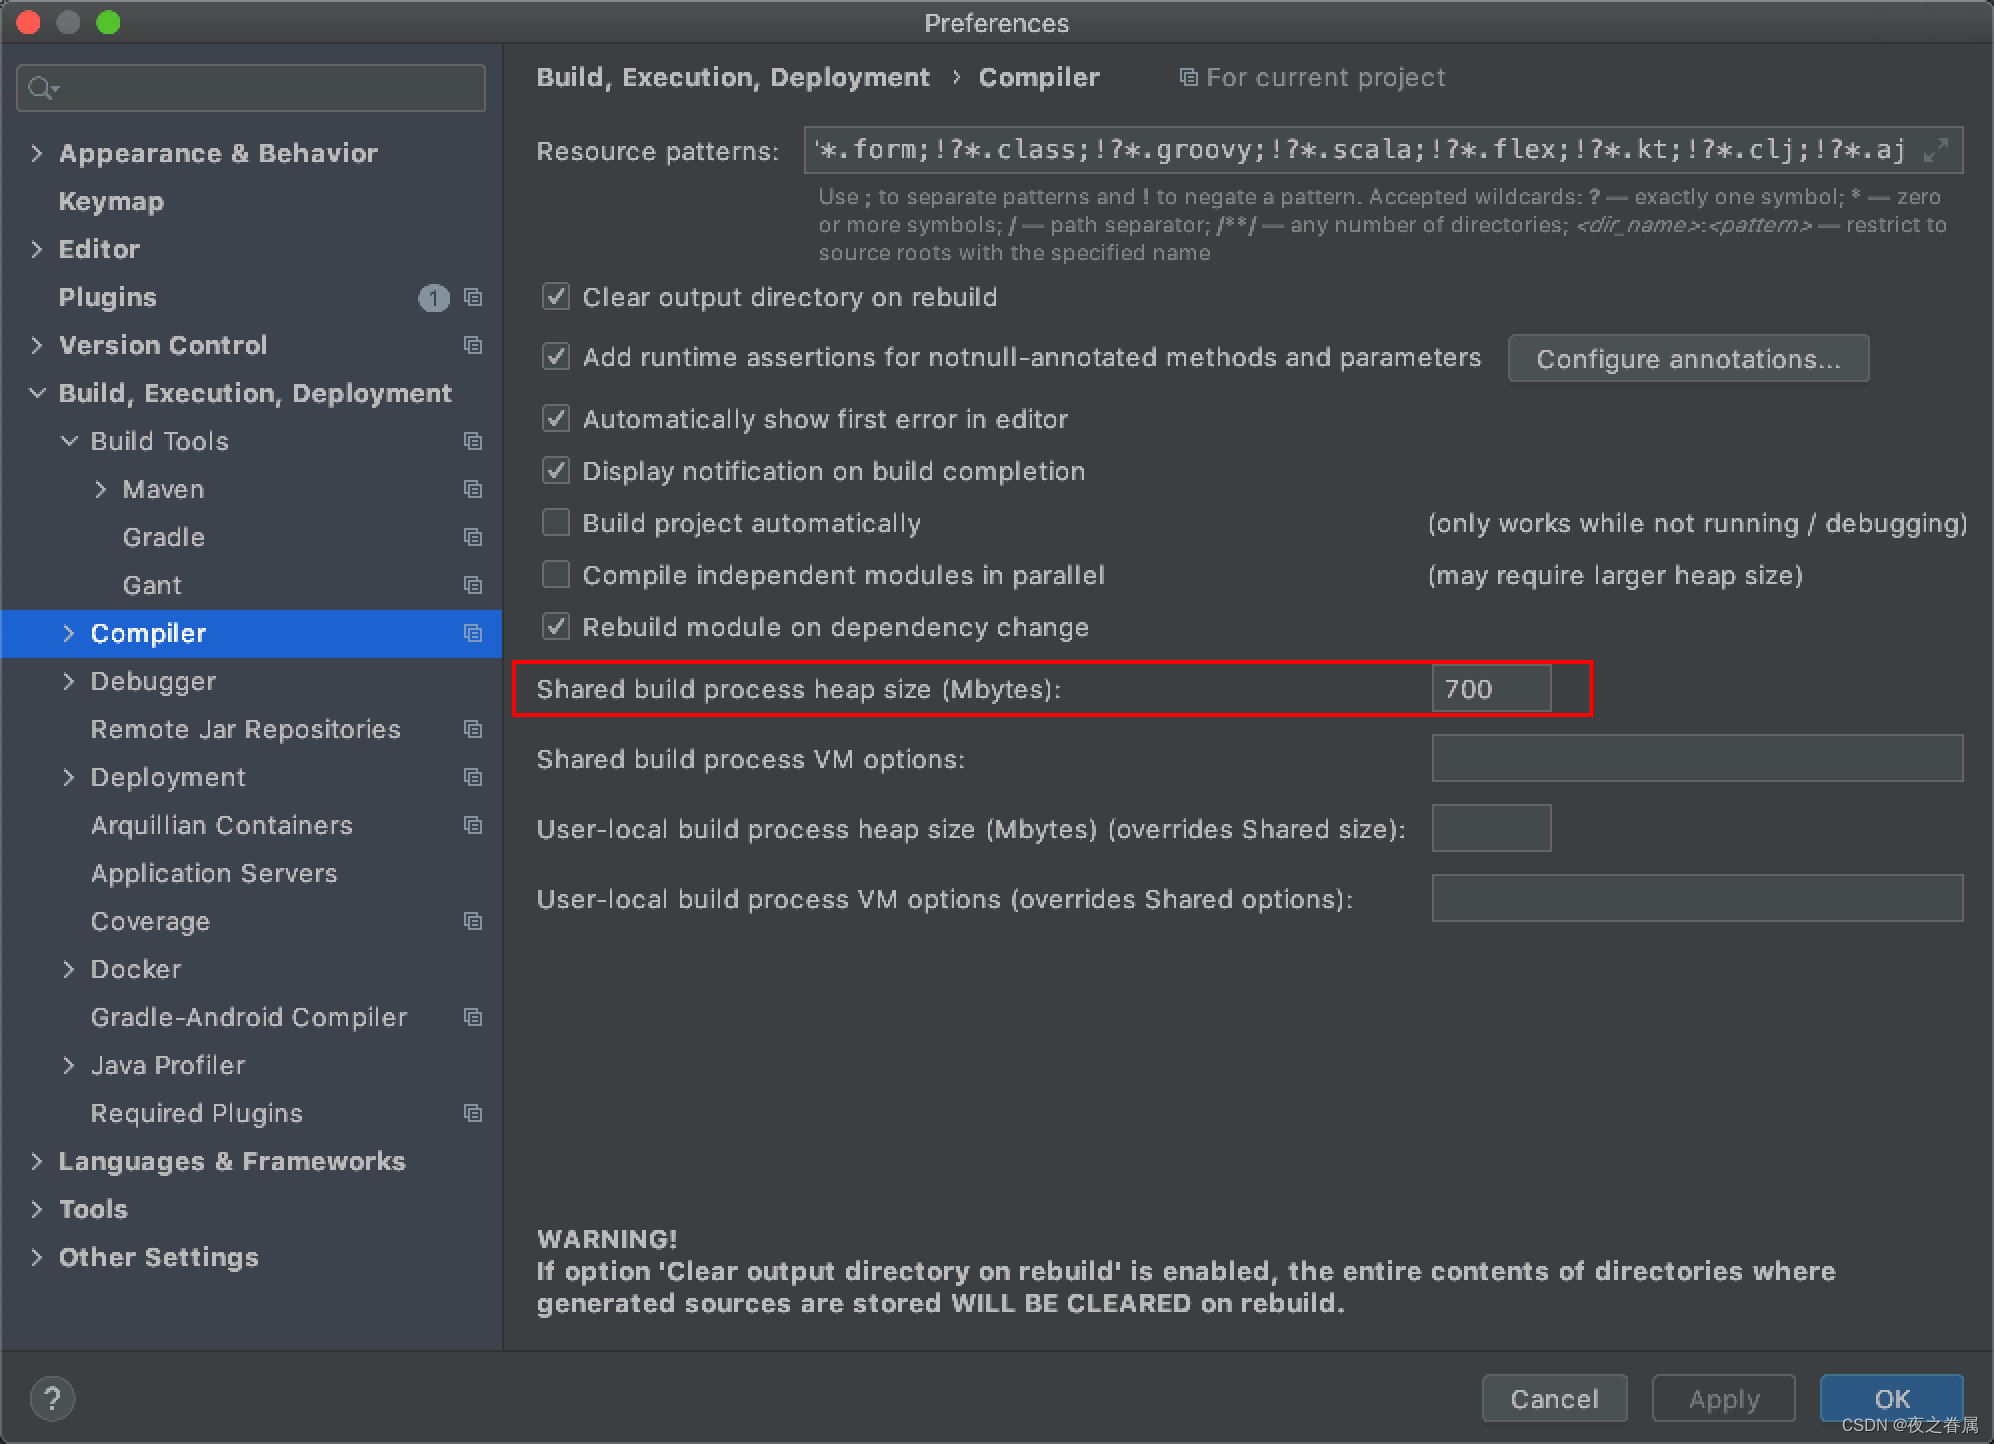Click the project-level icon beside Gant
The image size is (1994, 1444).
point(473,585)
